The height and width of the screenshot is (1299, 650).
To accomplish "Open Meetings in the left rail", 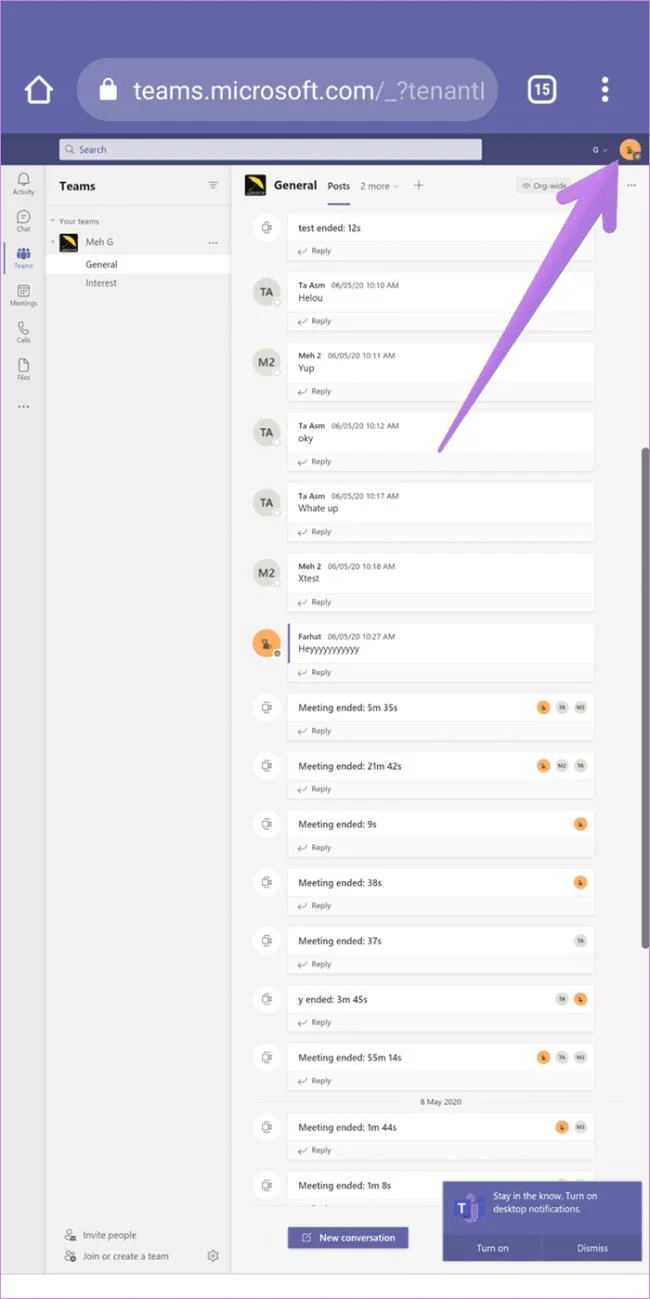I will 23,295.
